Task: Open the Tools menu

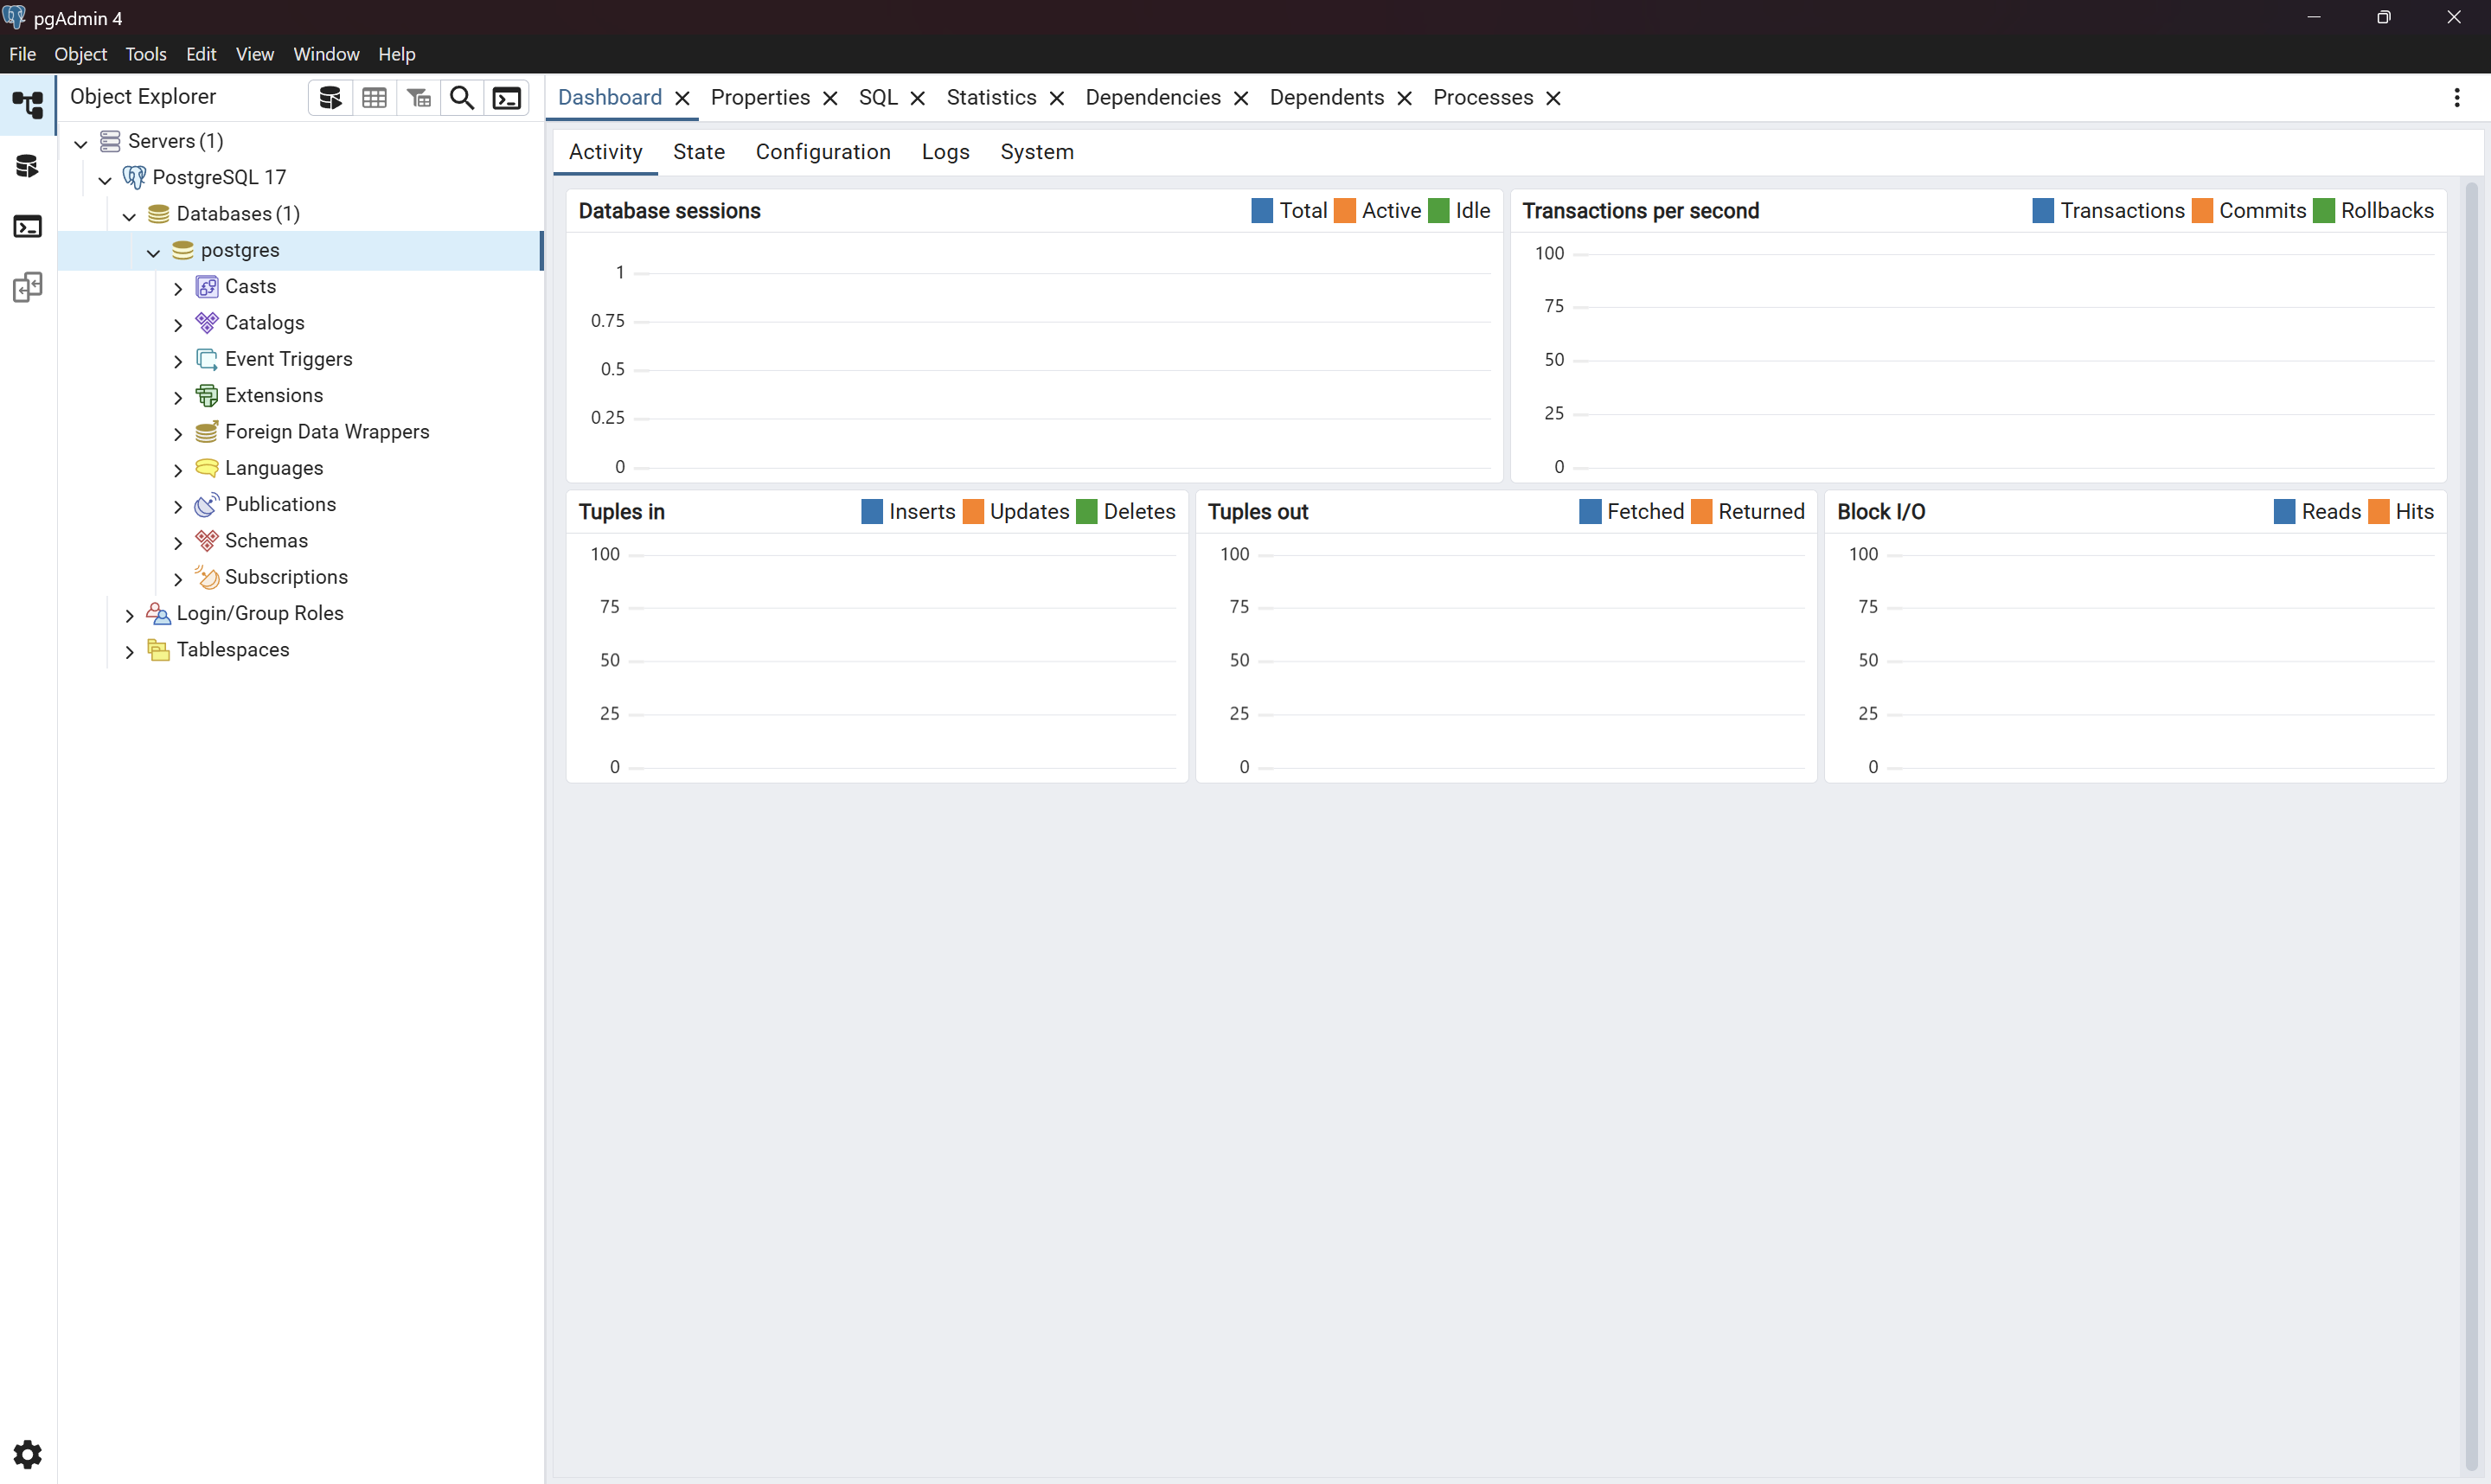Action: (x=145, y=54)
